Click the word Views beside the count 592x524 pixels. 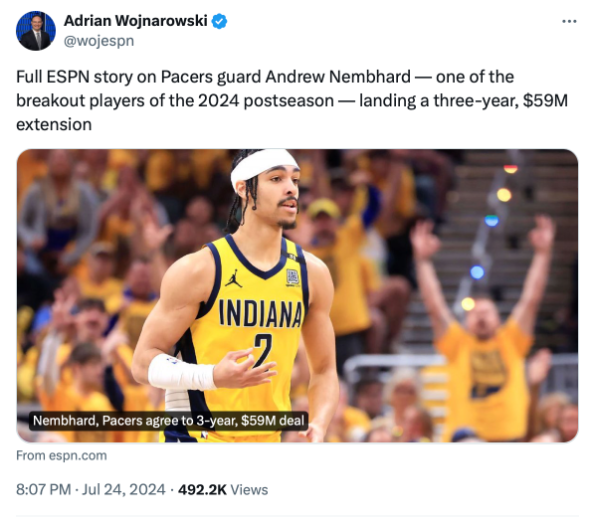(249, 490)
